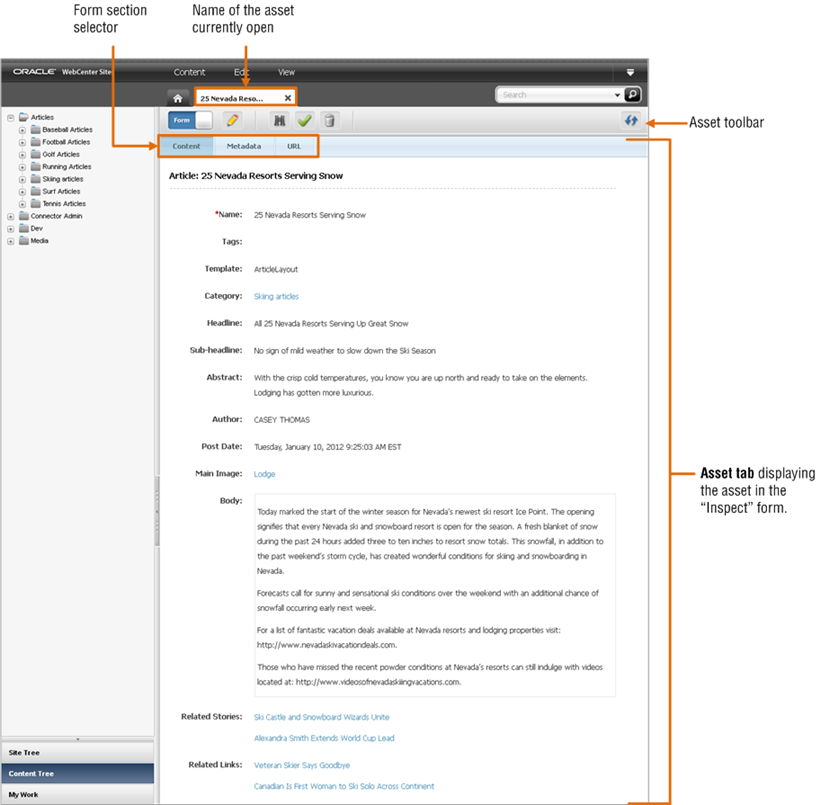Click the Preview binoculars icon

click(280, 120)
